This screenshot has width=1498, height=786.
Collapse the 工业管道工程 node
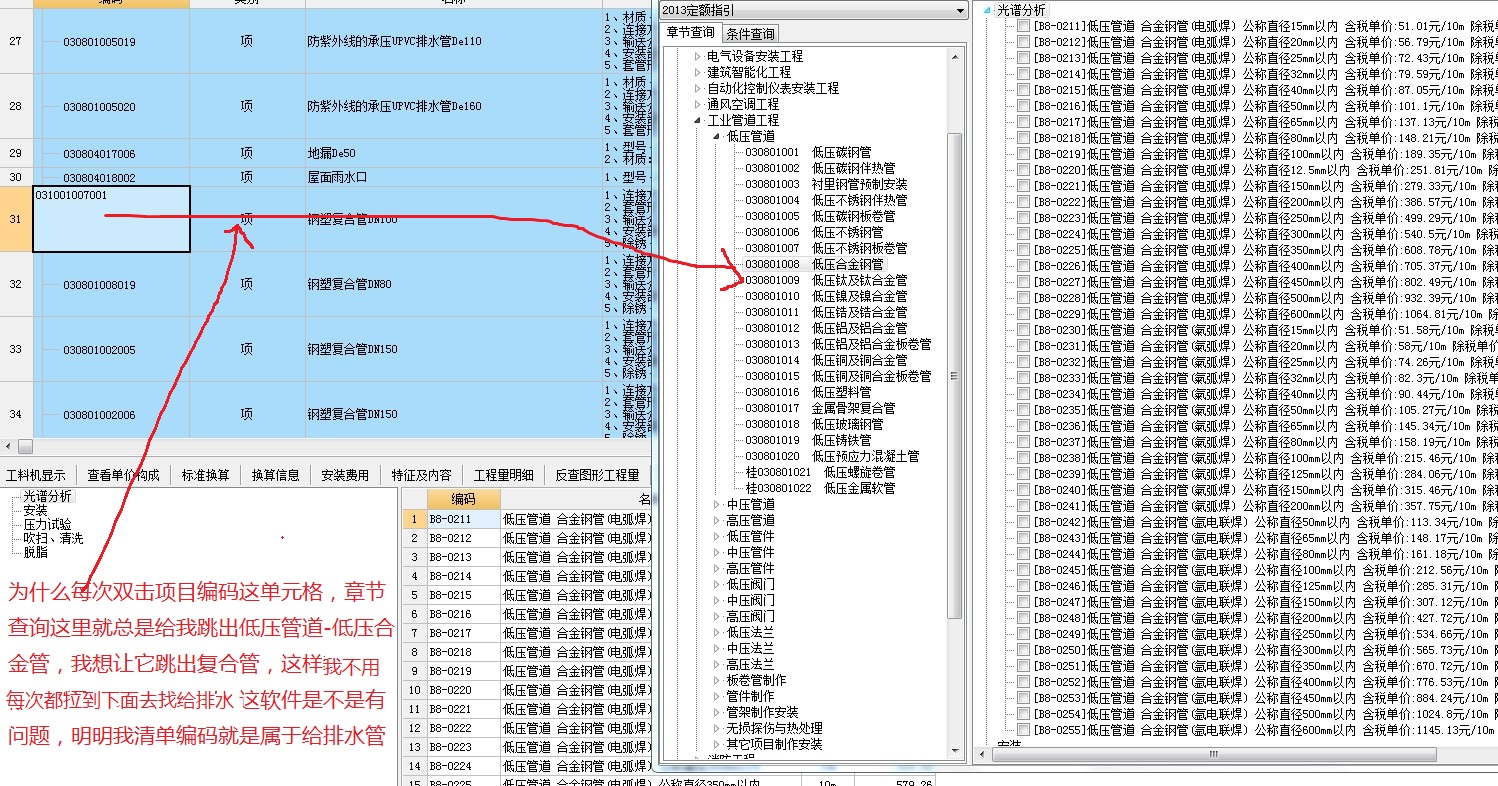pyautogui.click(x=698, y=121)
